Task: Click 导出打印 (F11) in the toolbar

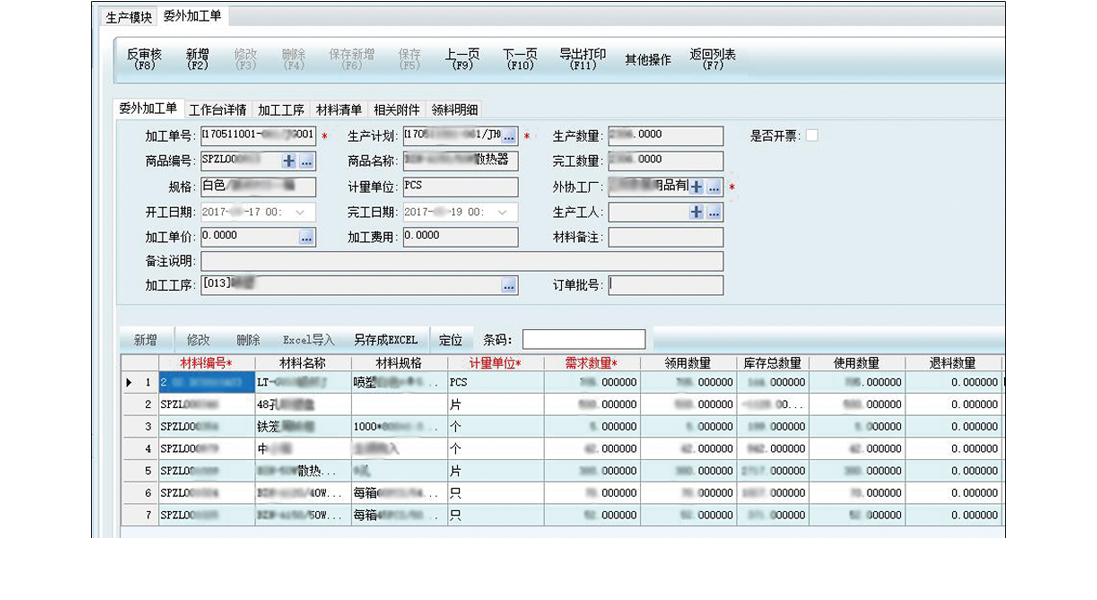Action: pos(582,59)
